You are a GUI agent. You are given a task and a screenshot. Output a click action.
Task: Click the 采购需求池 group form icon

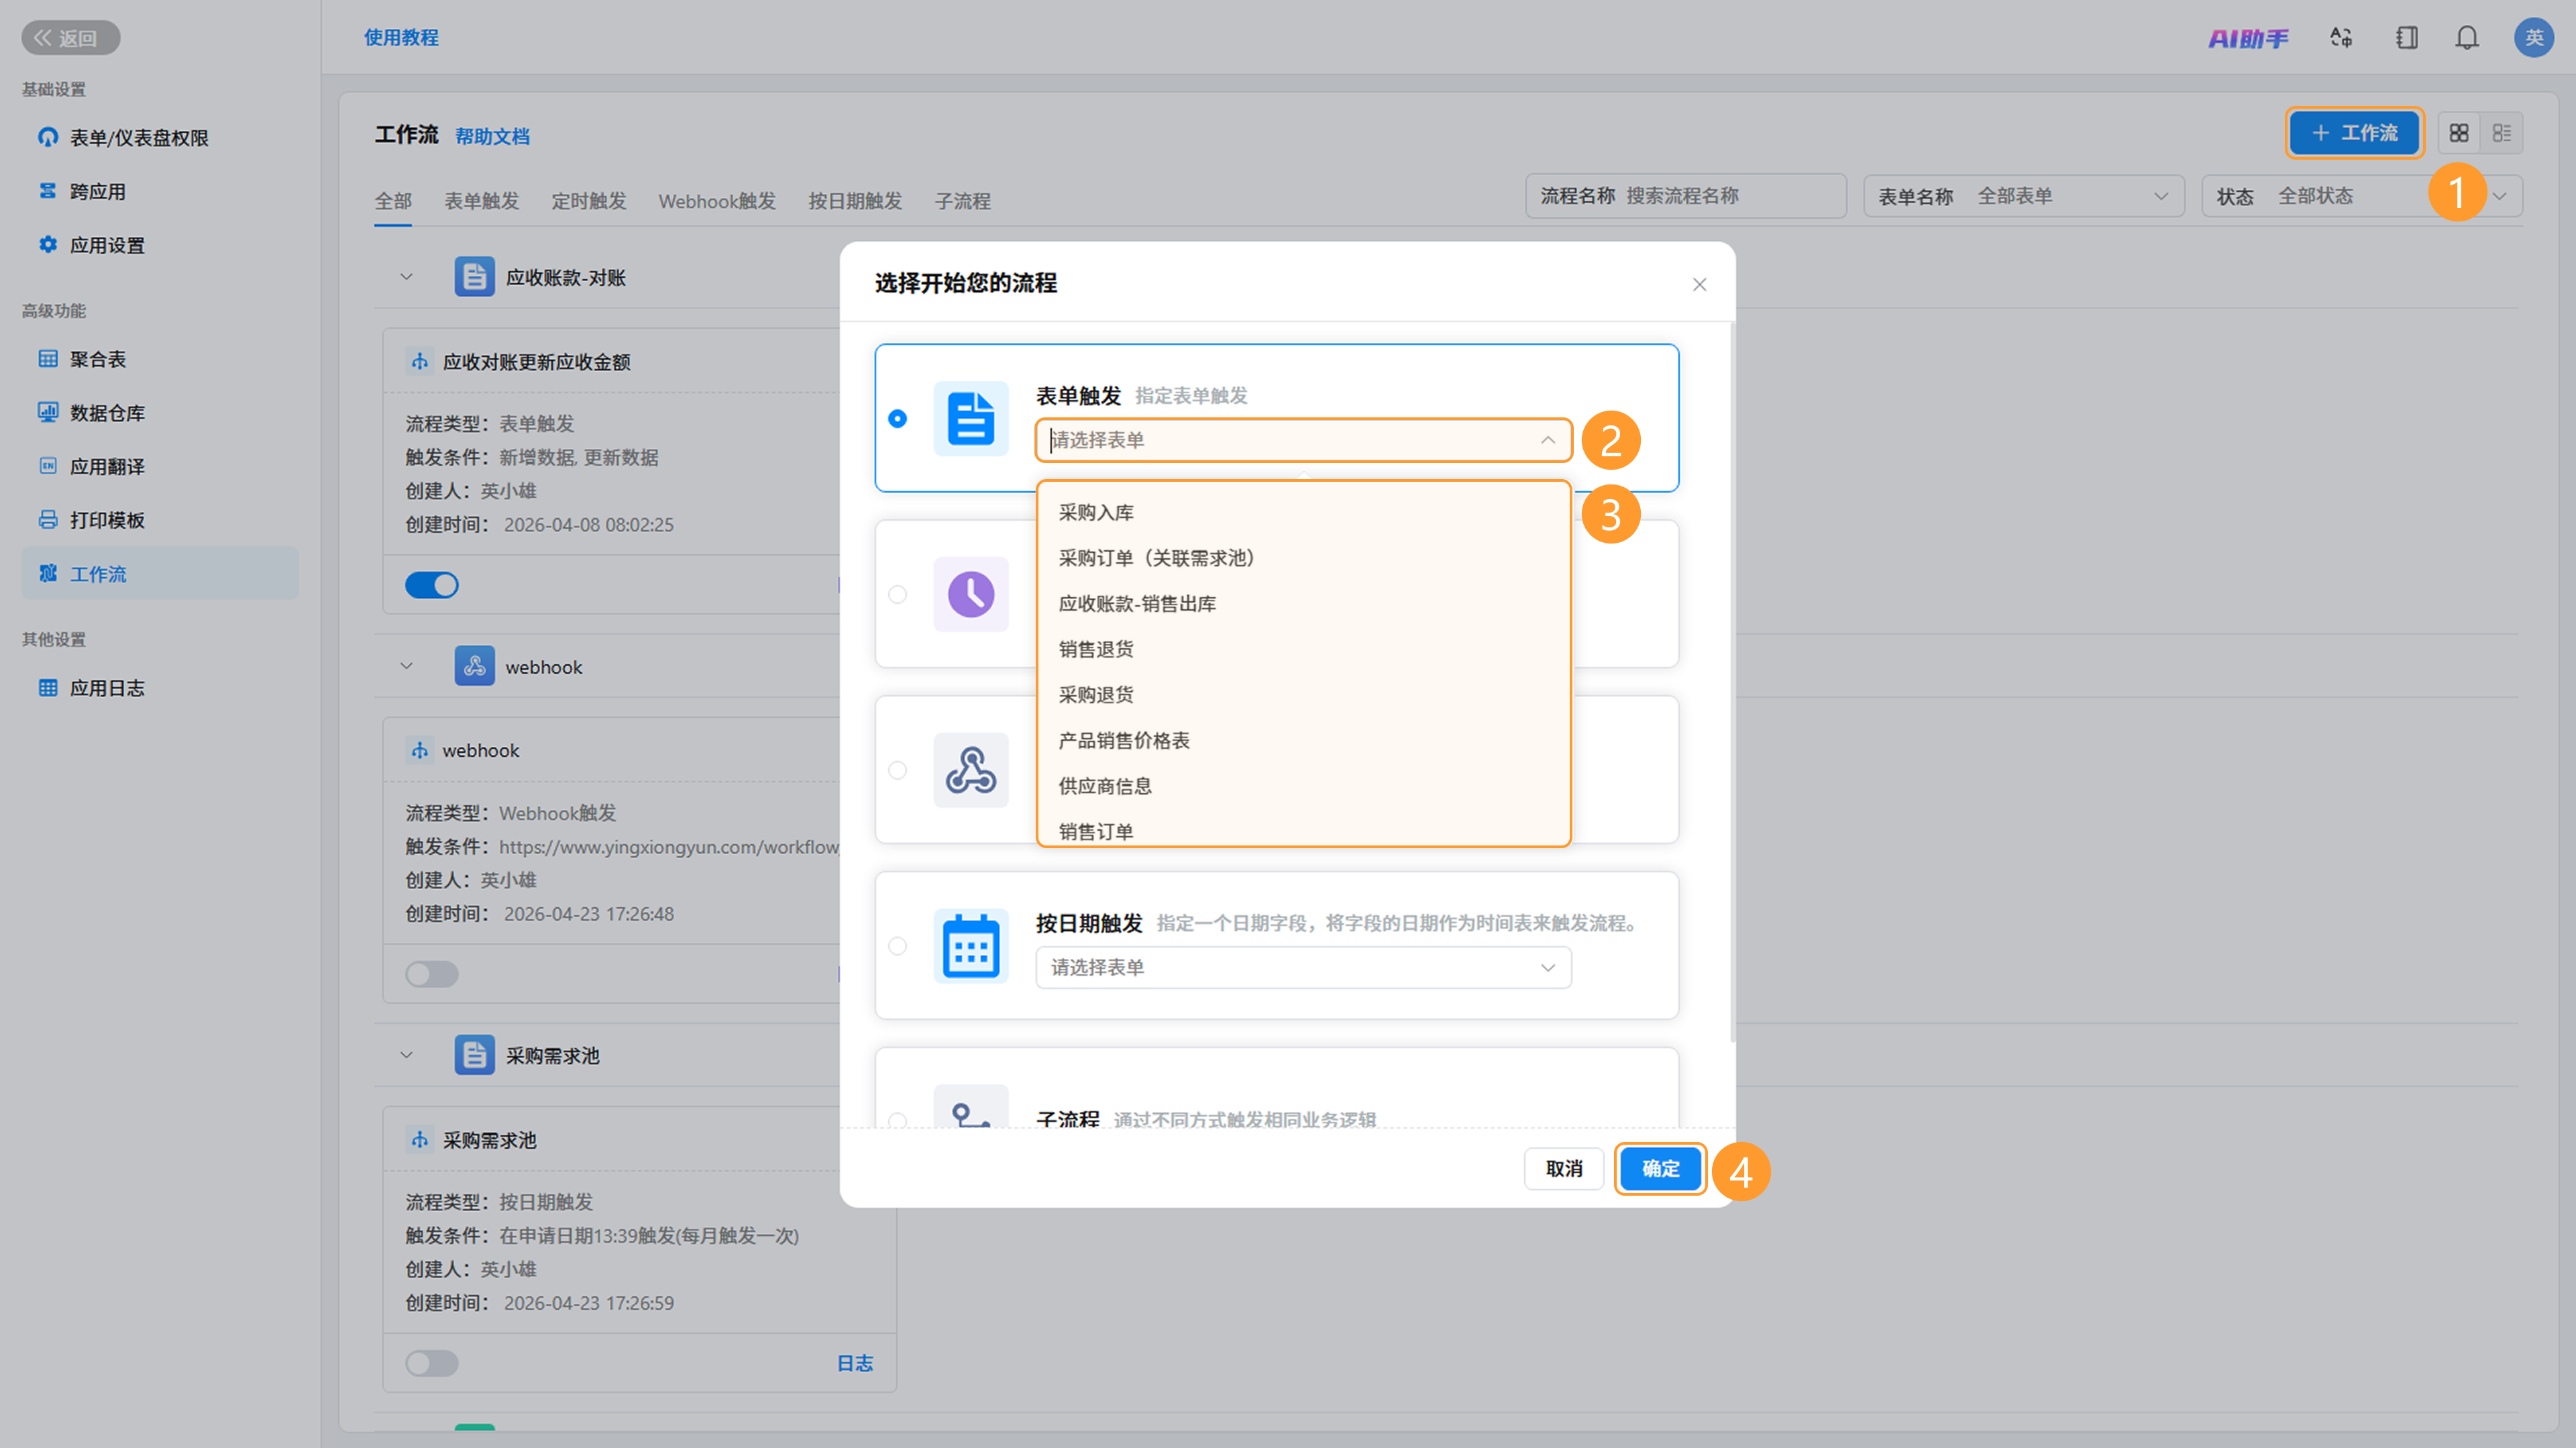pos(474,1055)
